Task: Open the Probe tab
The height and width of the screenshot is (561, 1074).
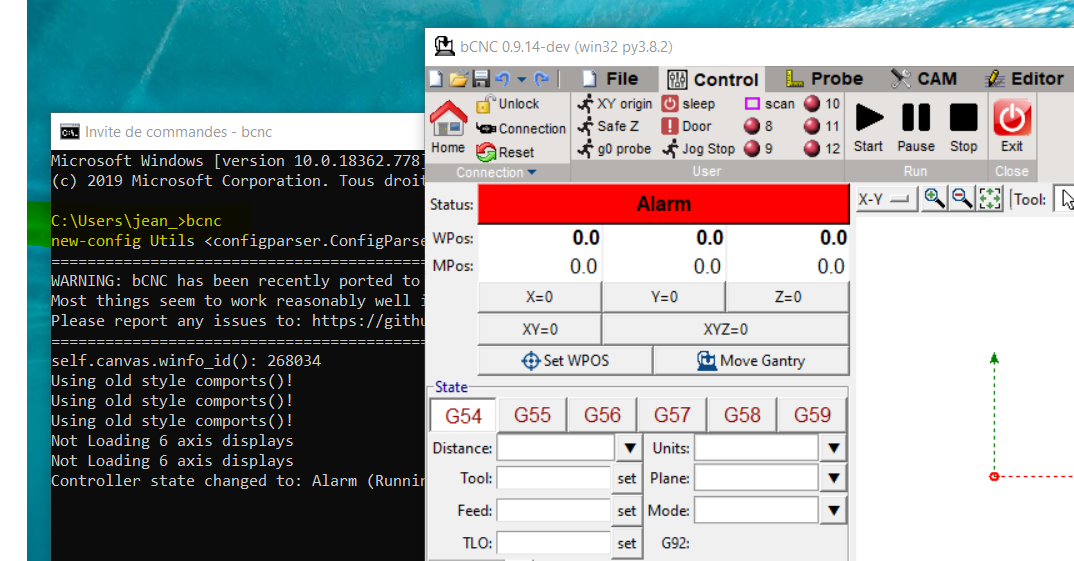Action: pos(824,79)
